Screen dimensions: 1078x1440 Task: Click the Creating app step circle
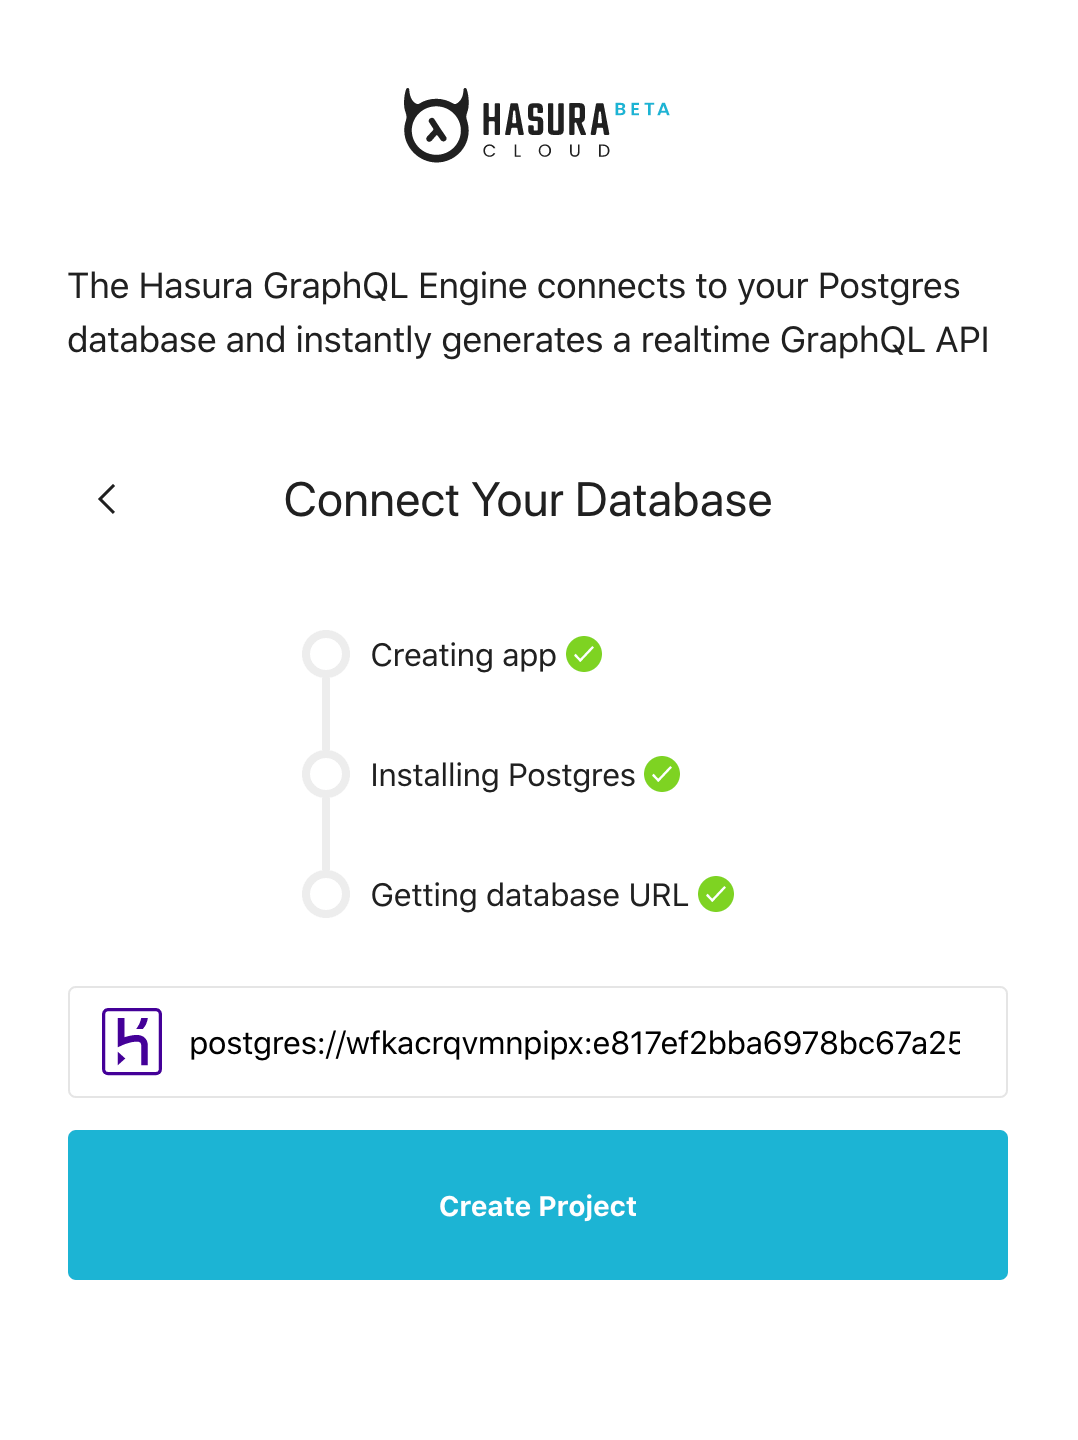(326, 655)
